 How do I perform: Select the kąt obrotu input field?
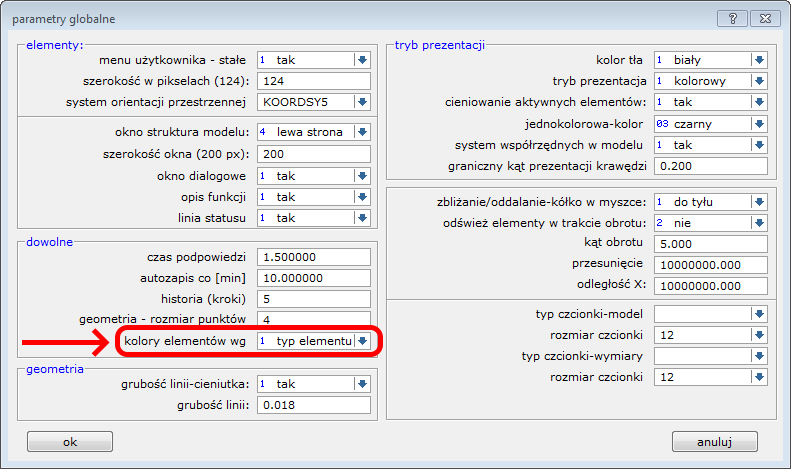[710, 244]
